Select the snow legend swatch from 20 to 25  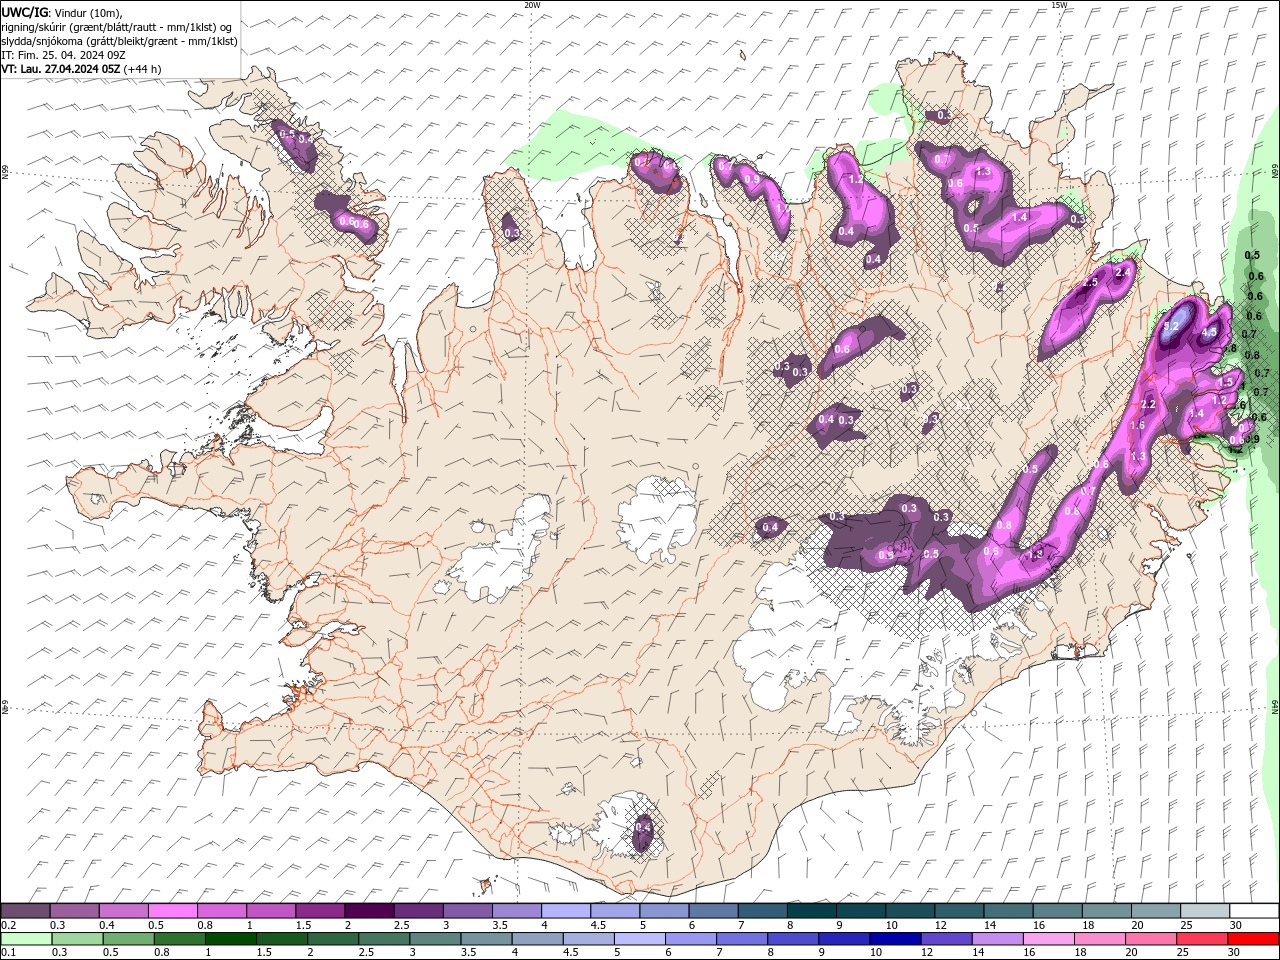click(1156, 911)
